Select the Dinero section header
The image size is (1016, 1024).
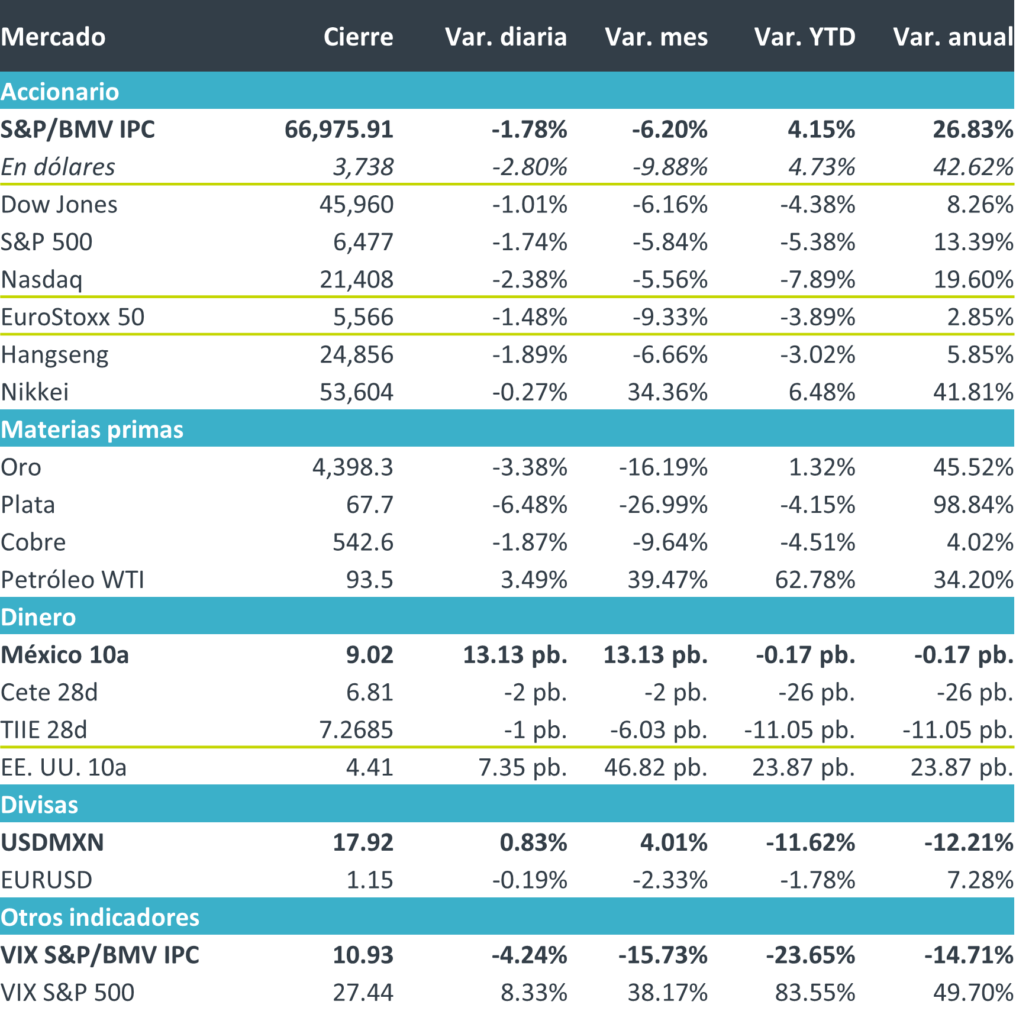tap(39, 617)
